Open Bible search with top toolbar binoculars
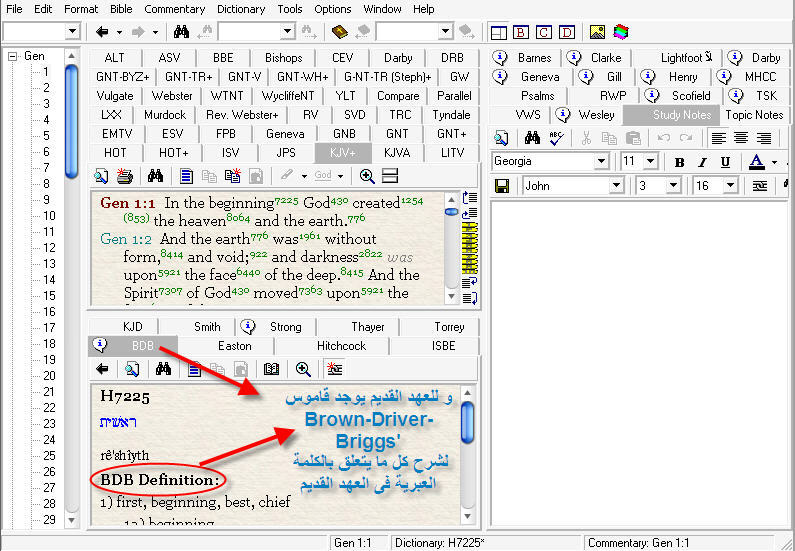The width and height of the screenshot is (795, 551). click(181, 32)
